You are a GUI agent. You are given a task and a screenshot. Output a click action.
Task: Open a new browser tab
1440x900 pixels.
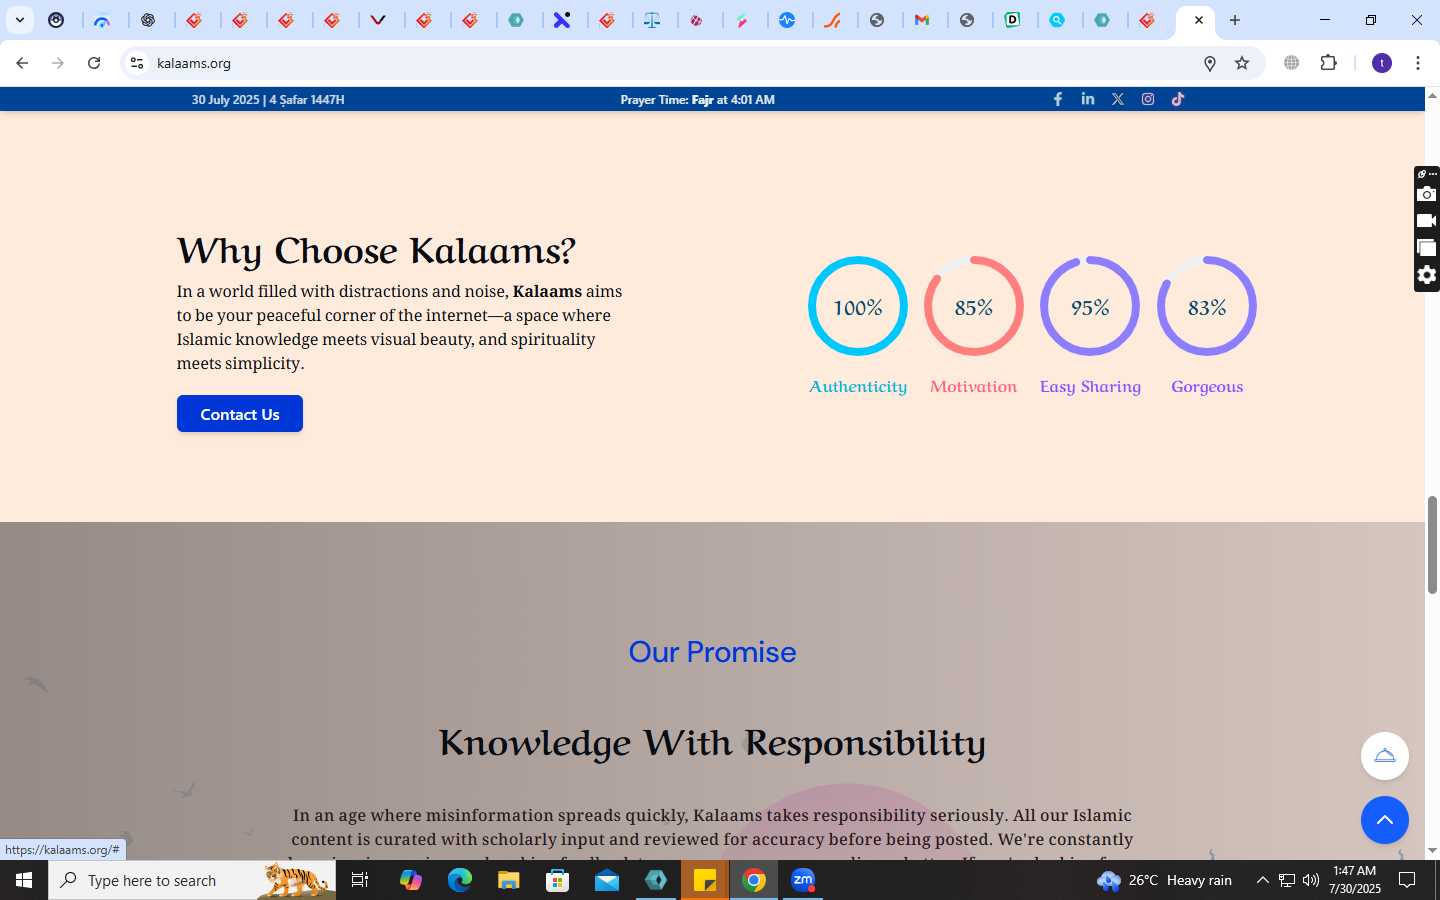tap(1235, 20)
